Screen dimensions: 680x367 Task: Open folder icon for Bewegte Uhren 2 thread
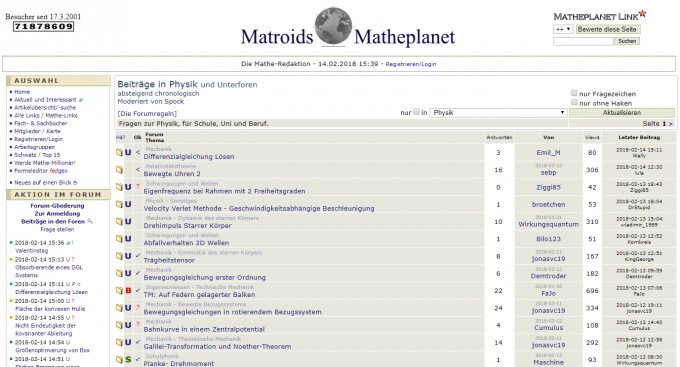click(x=119, y=170)
